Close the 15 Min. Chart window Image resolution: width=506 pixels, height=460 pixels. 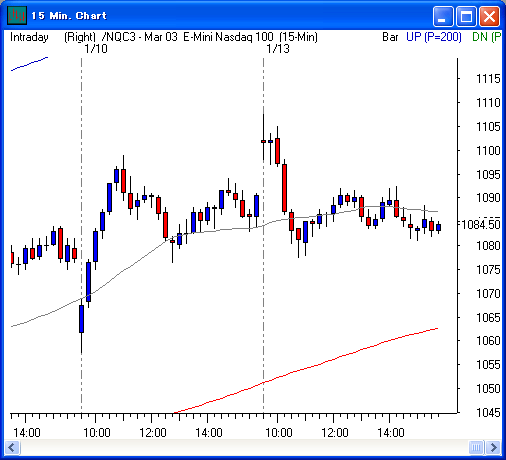[489, 16]
